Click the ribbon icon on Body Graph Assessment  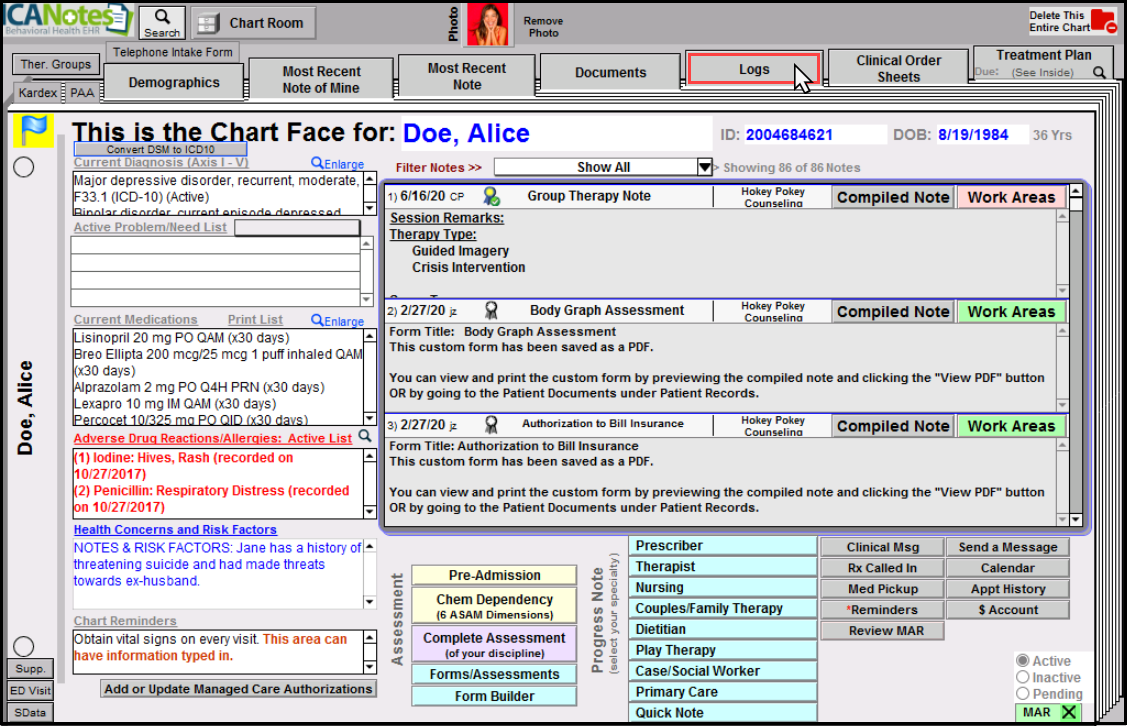click(x=491, y=310)
